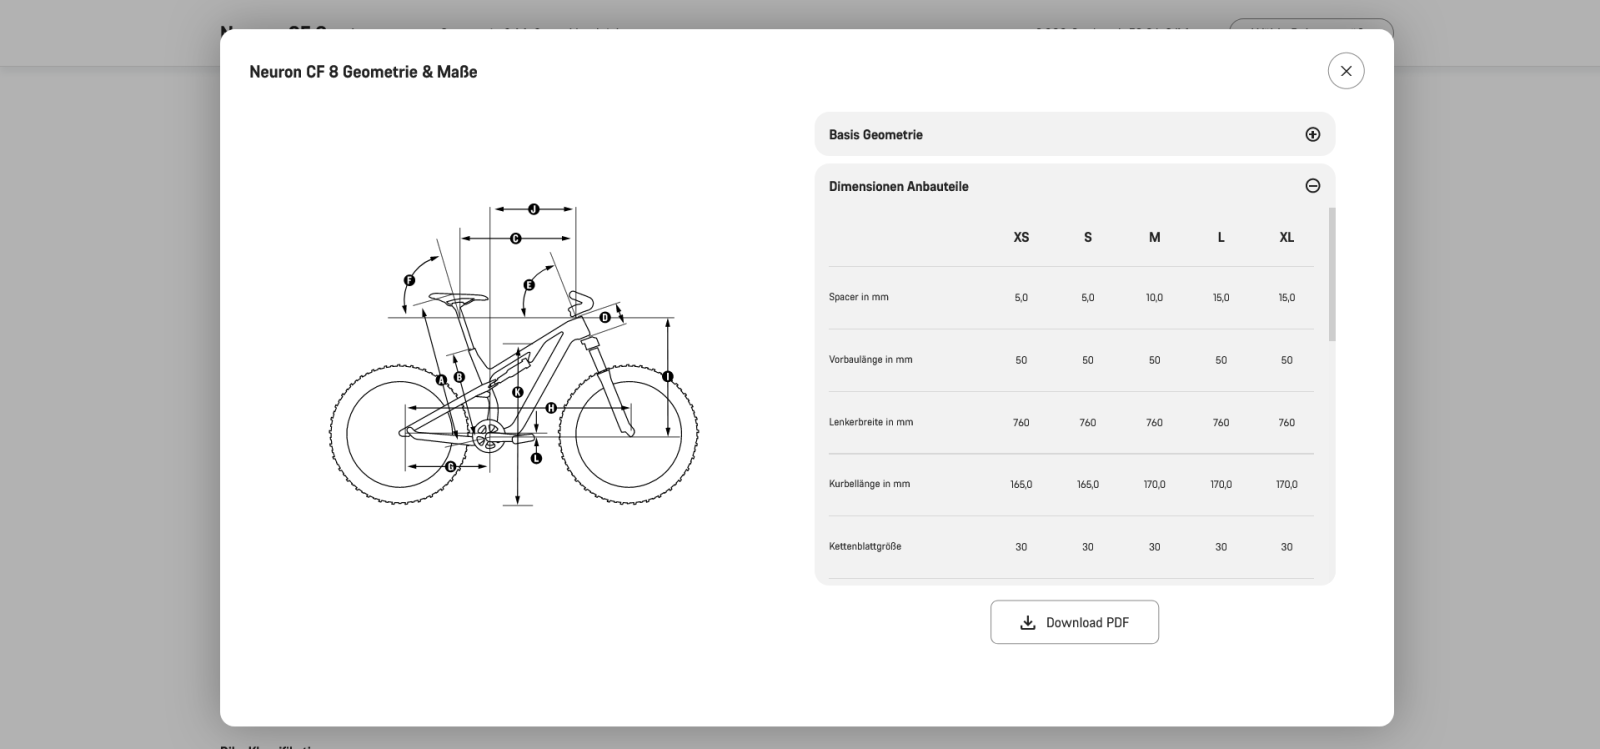Click marker L below the bottom bracket
This screenshot has height=749, width=1600.
point(536,458)
